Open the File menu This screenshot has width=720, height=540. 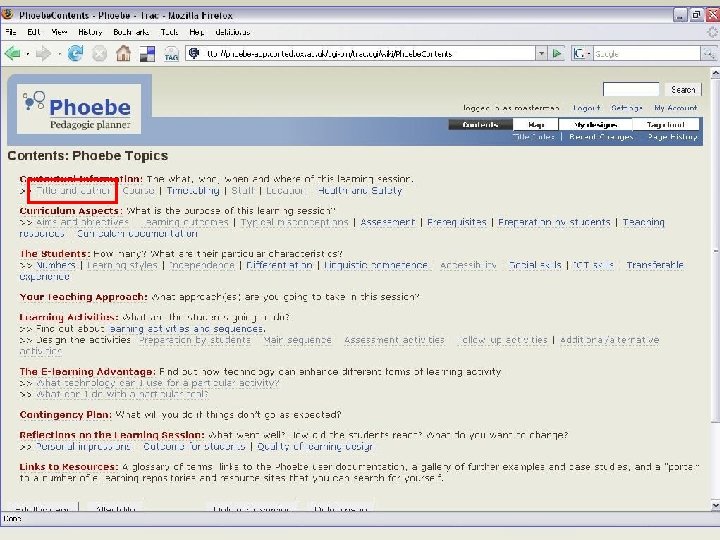(x=11, y=32)
